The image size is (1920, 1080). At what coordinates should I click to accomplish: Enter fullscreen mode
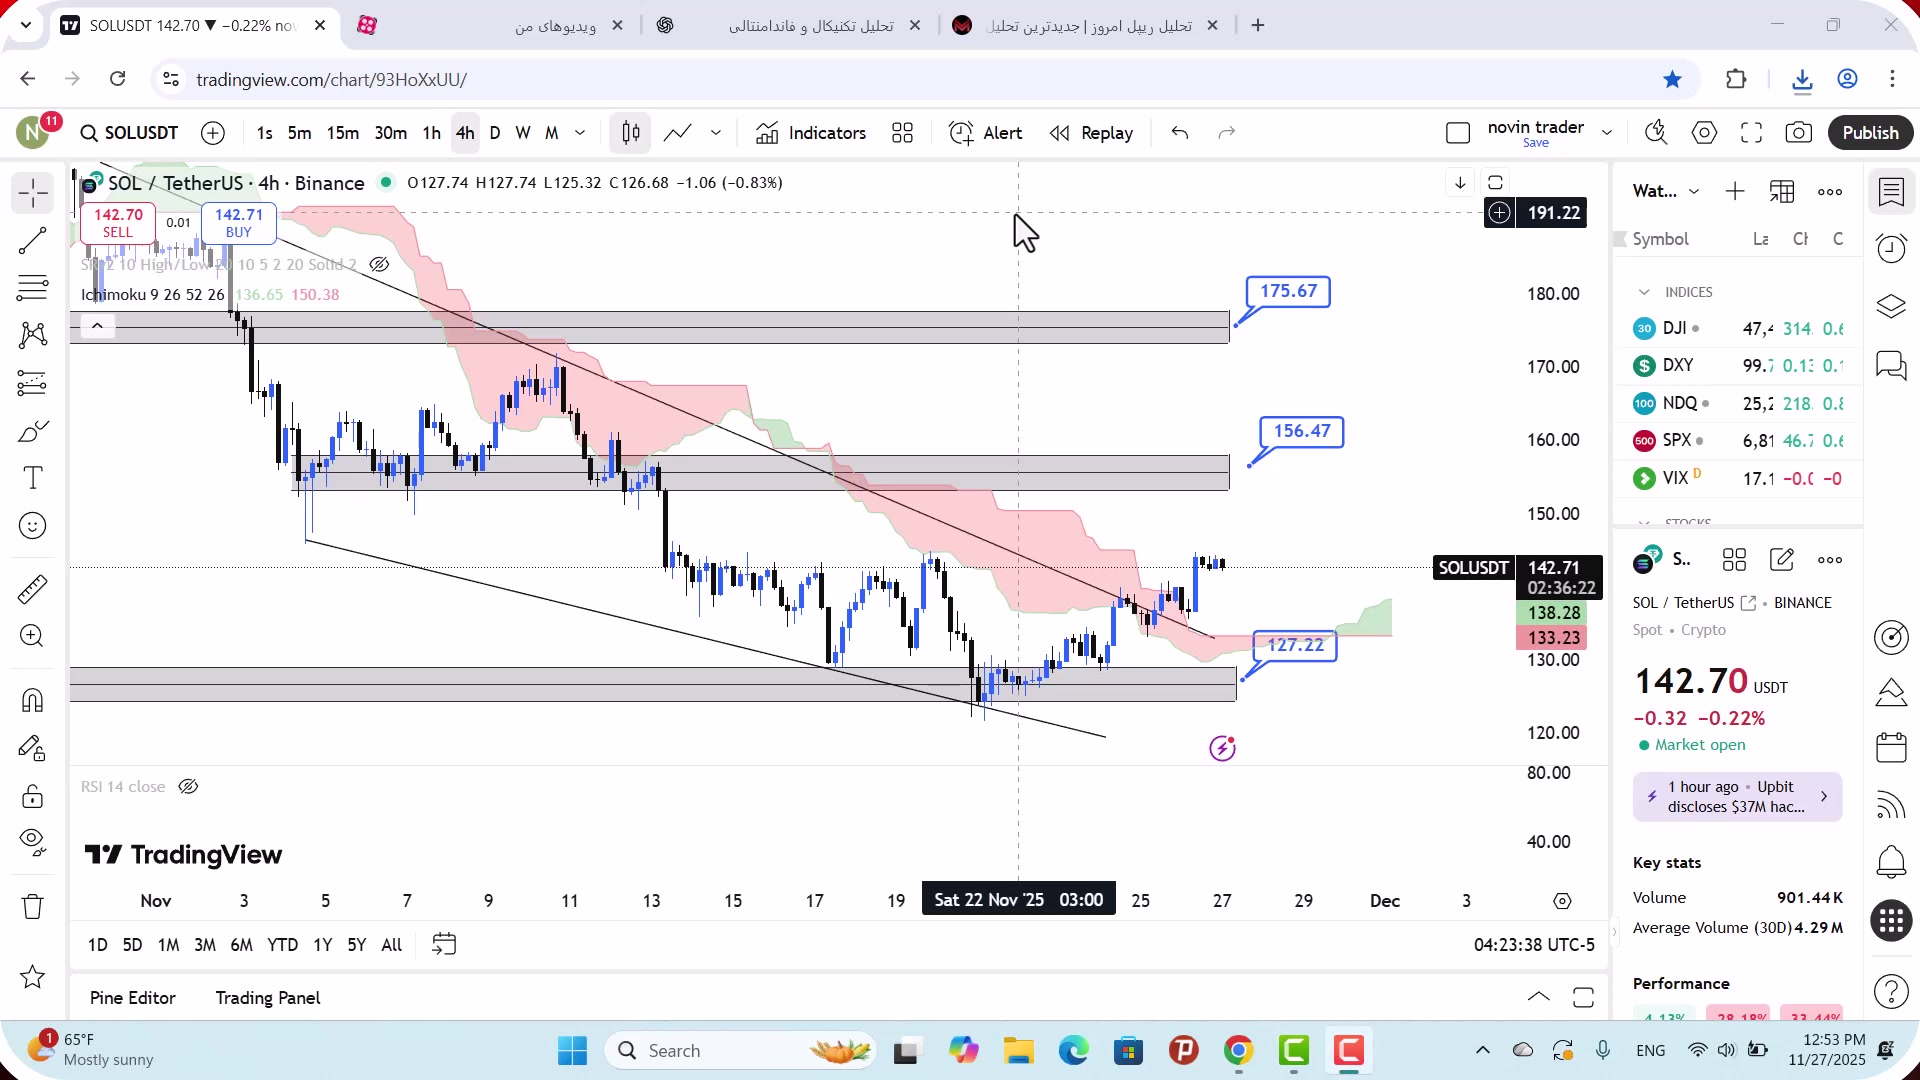1751,133
